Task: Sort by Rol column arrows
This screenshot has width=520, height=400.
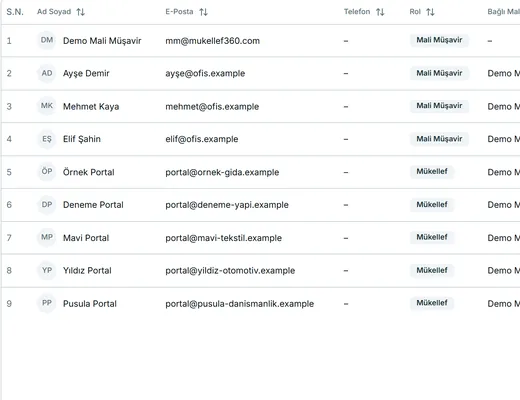Action: coord(430,12)
